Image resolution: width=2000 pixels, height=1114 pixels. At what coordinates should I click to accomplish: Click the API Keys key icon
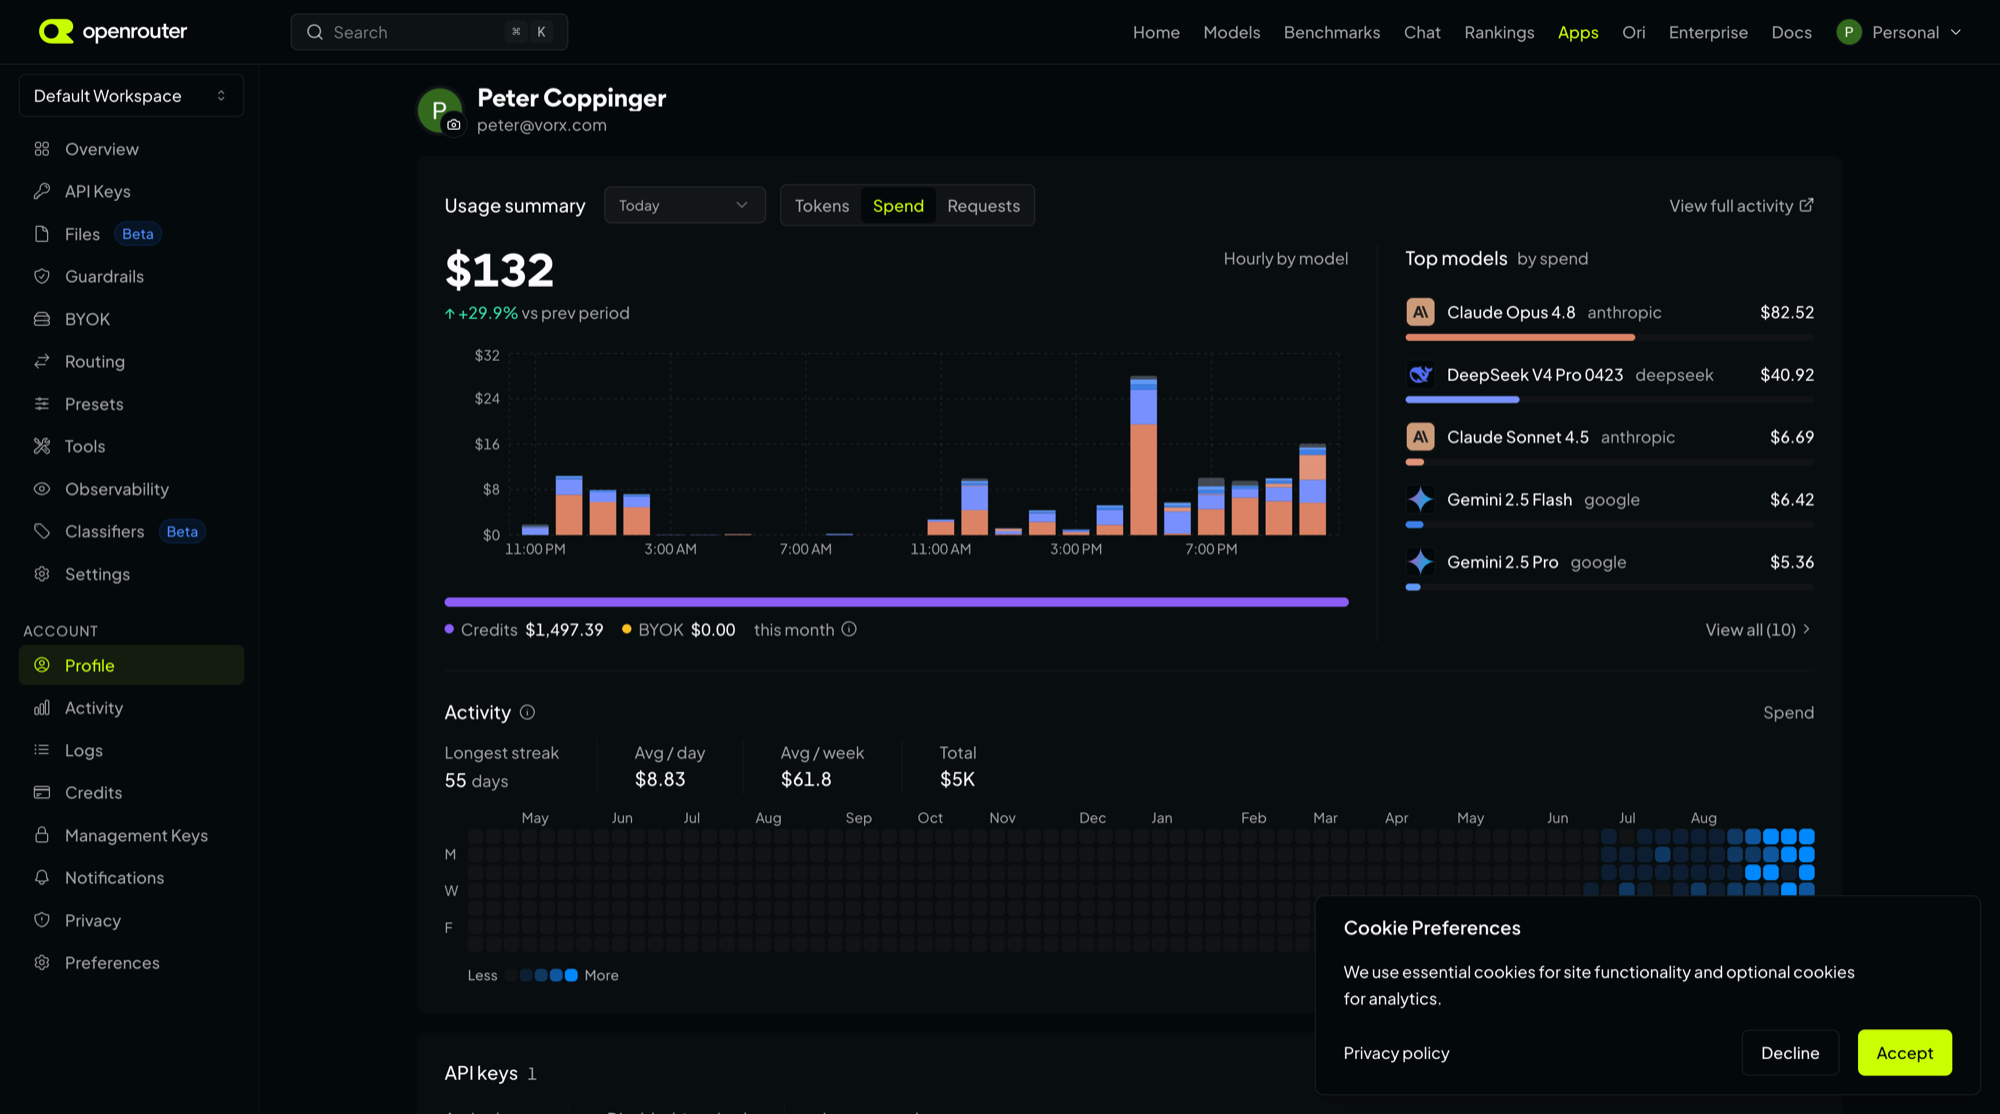click(42, 191)
